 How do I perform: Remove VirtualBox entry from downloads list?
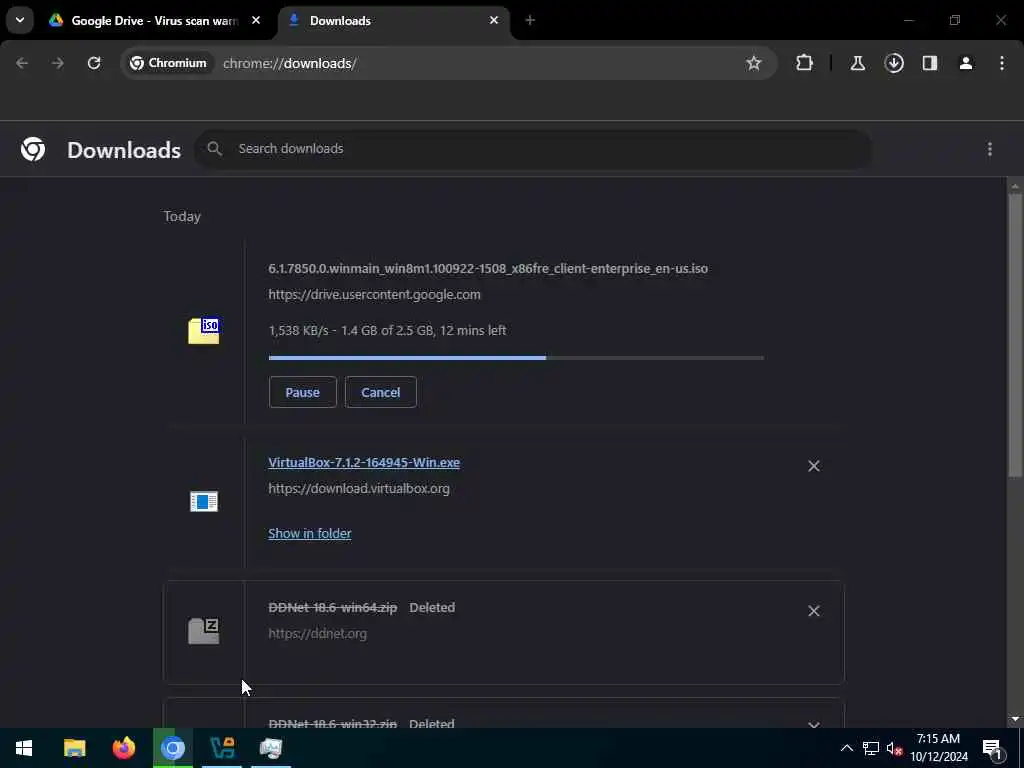click(814, 466)
